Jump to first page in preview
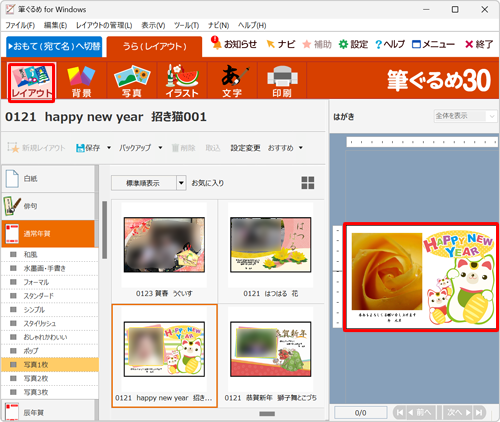Viewport: 500px width, 422px height. click(x=400, y=413)
